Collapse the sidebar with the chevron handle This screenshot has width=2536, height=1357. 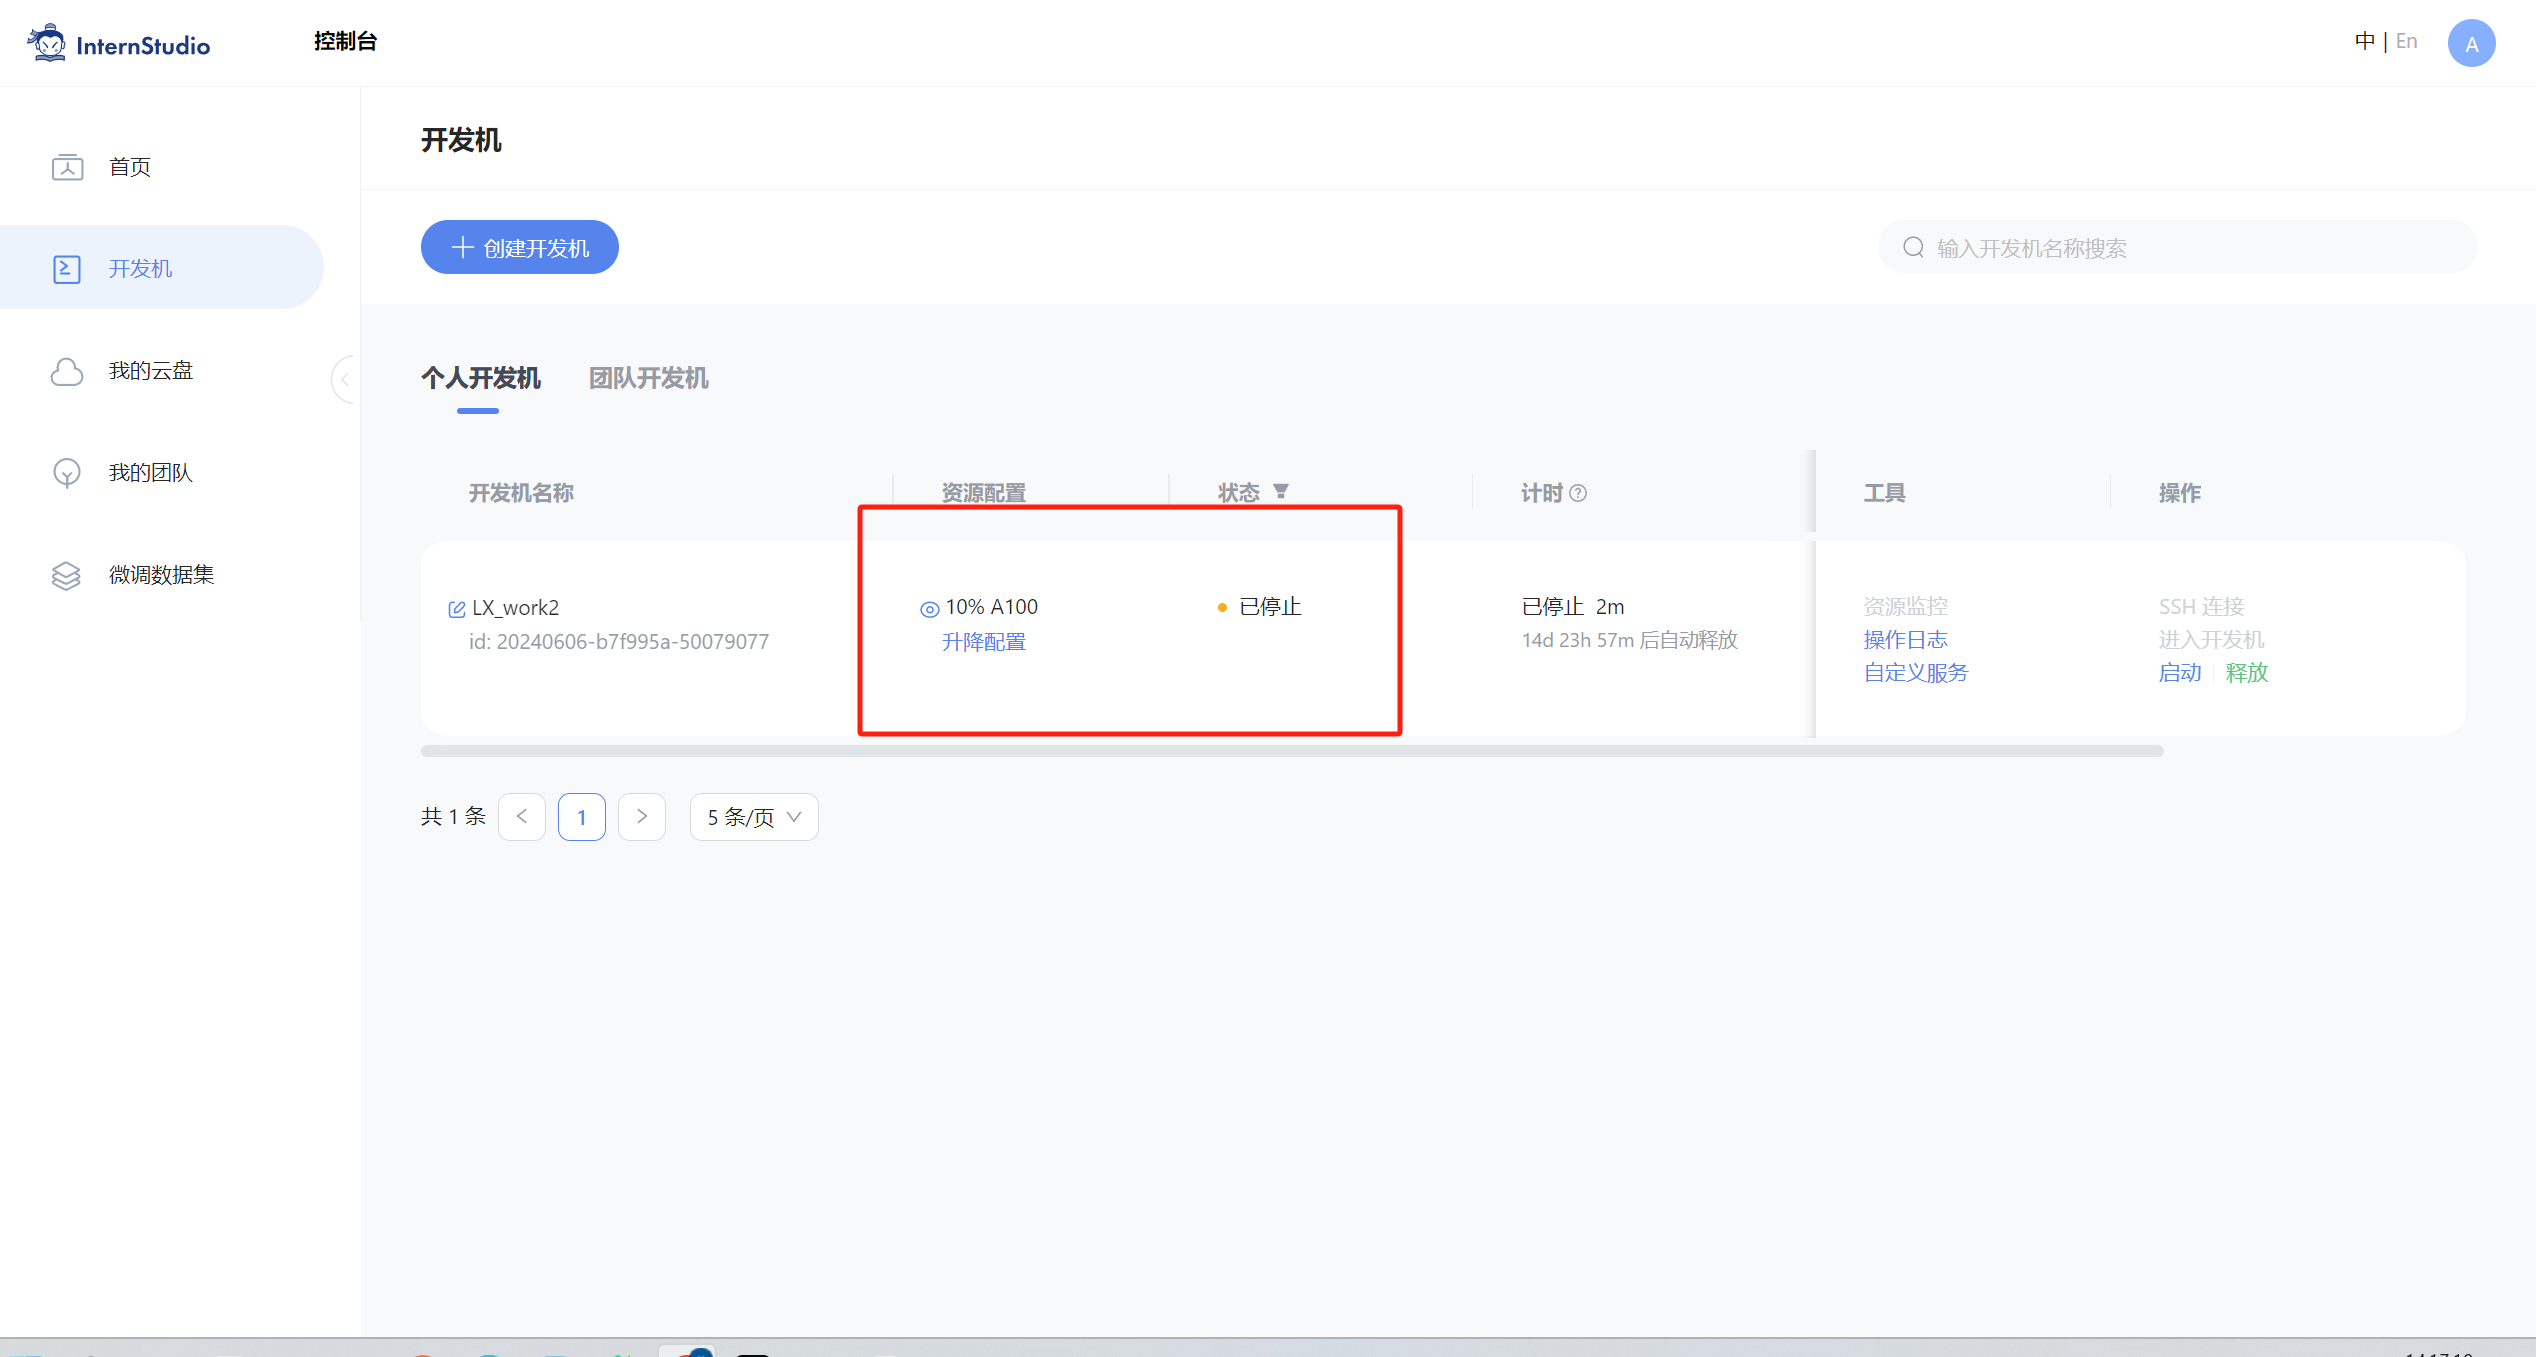344,379
